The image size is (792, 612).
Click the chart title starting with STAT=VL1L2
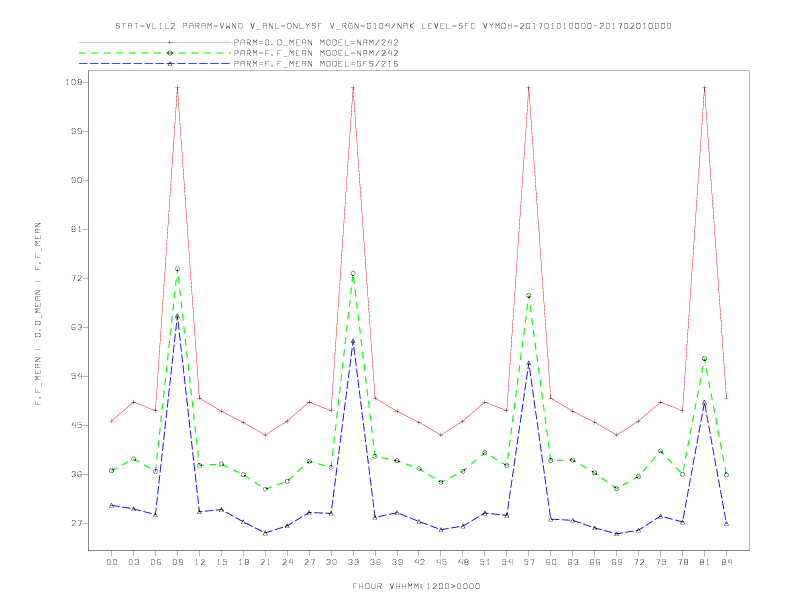(393, 26)
